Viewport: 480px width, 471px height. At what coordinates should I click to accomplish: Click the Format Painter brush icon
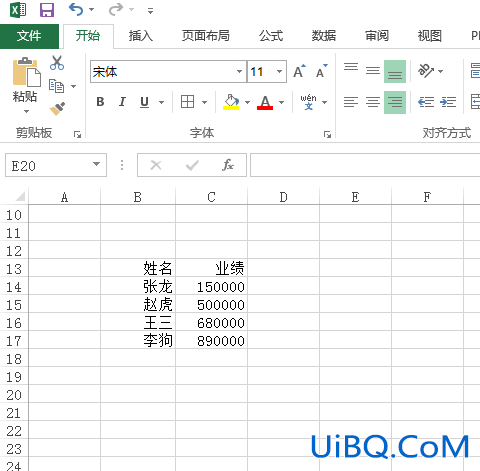pos(57,109)
